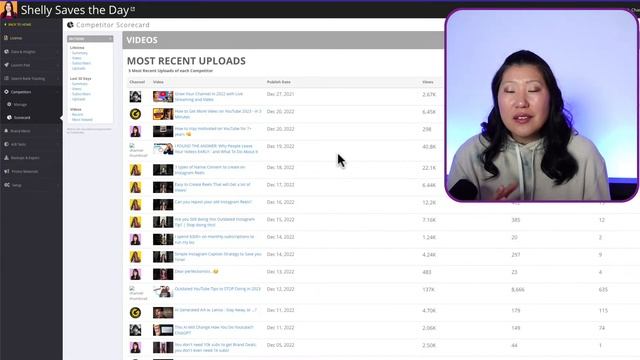Viewport: 640px width, 360px height.
Task: Select the '8,666' value in Dec 12 row
Action: [x=518, y=290]
